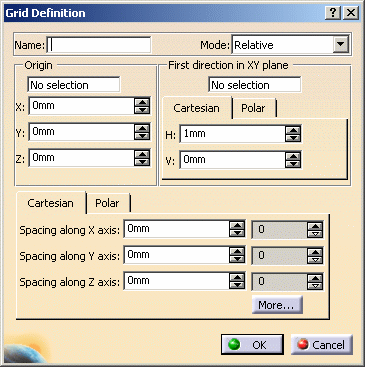Increase H value with up arrow
Viewport: 365px width, 367px height.
pyautogui.click(x=293, y=130)
